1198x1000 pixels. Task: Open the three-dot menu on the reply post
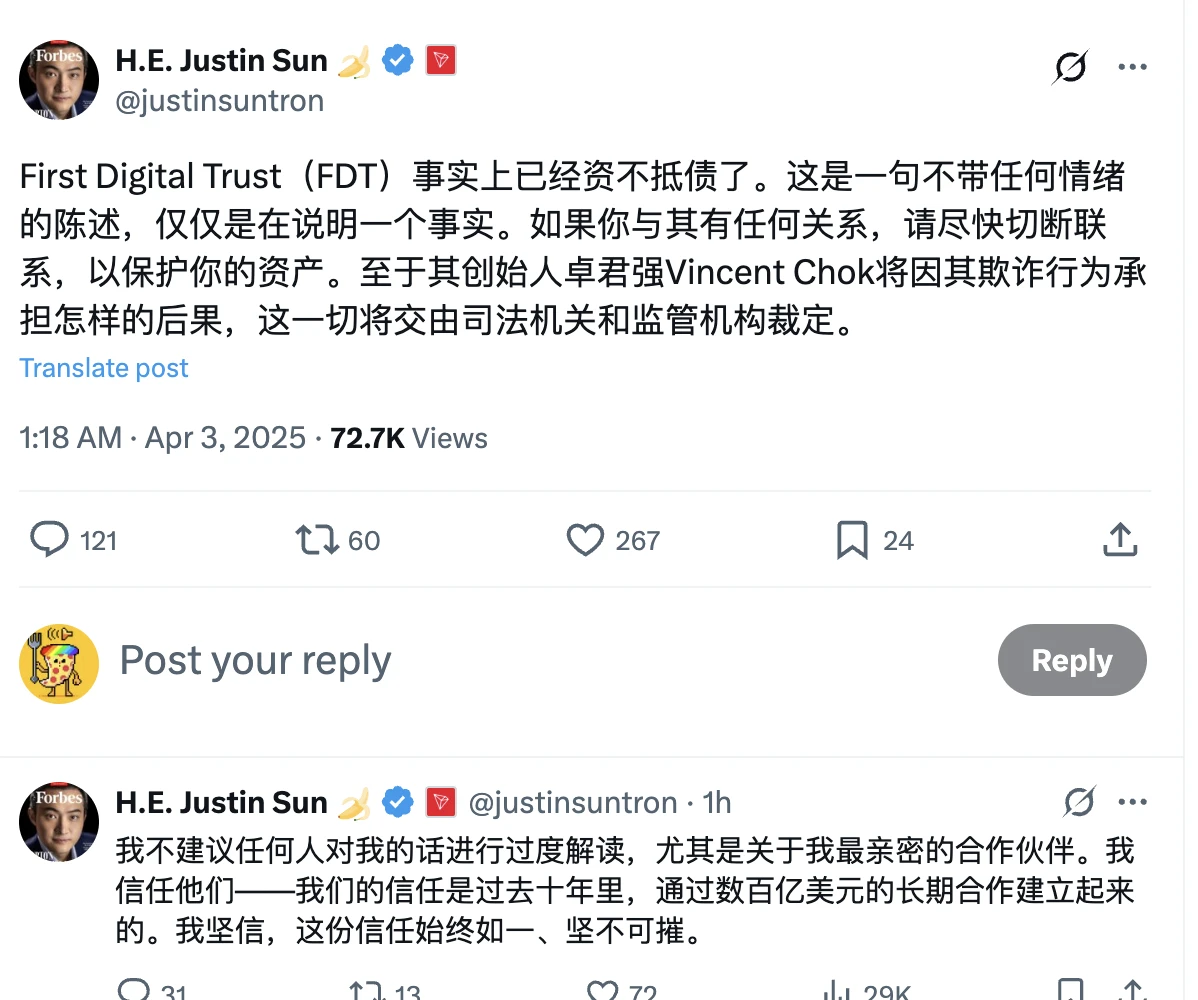point(1132,802)
